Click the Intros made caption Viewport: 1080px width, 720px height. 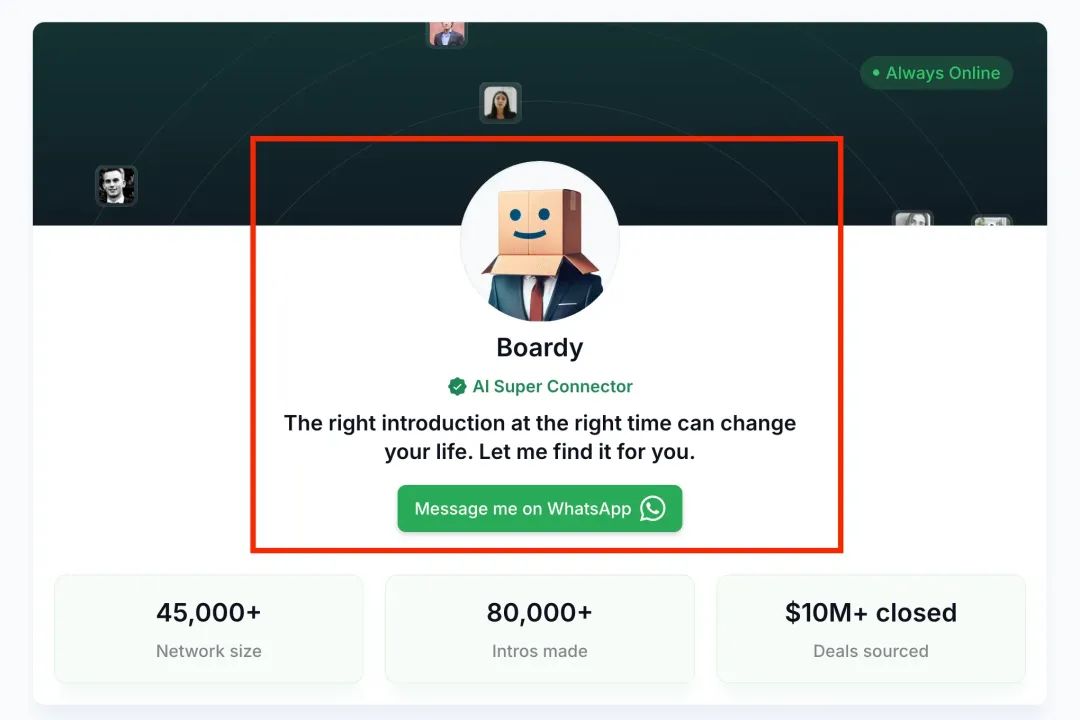tap(539, 651)
